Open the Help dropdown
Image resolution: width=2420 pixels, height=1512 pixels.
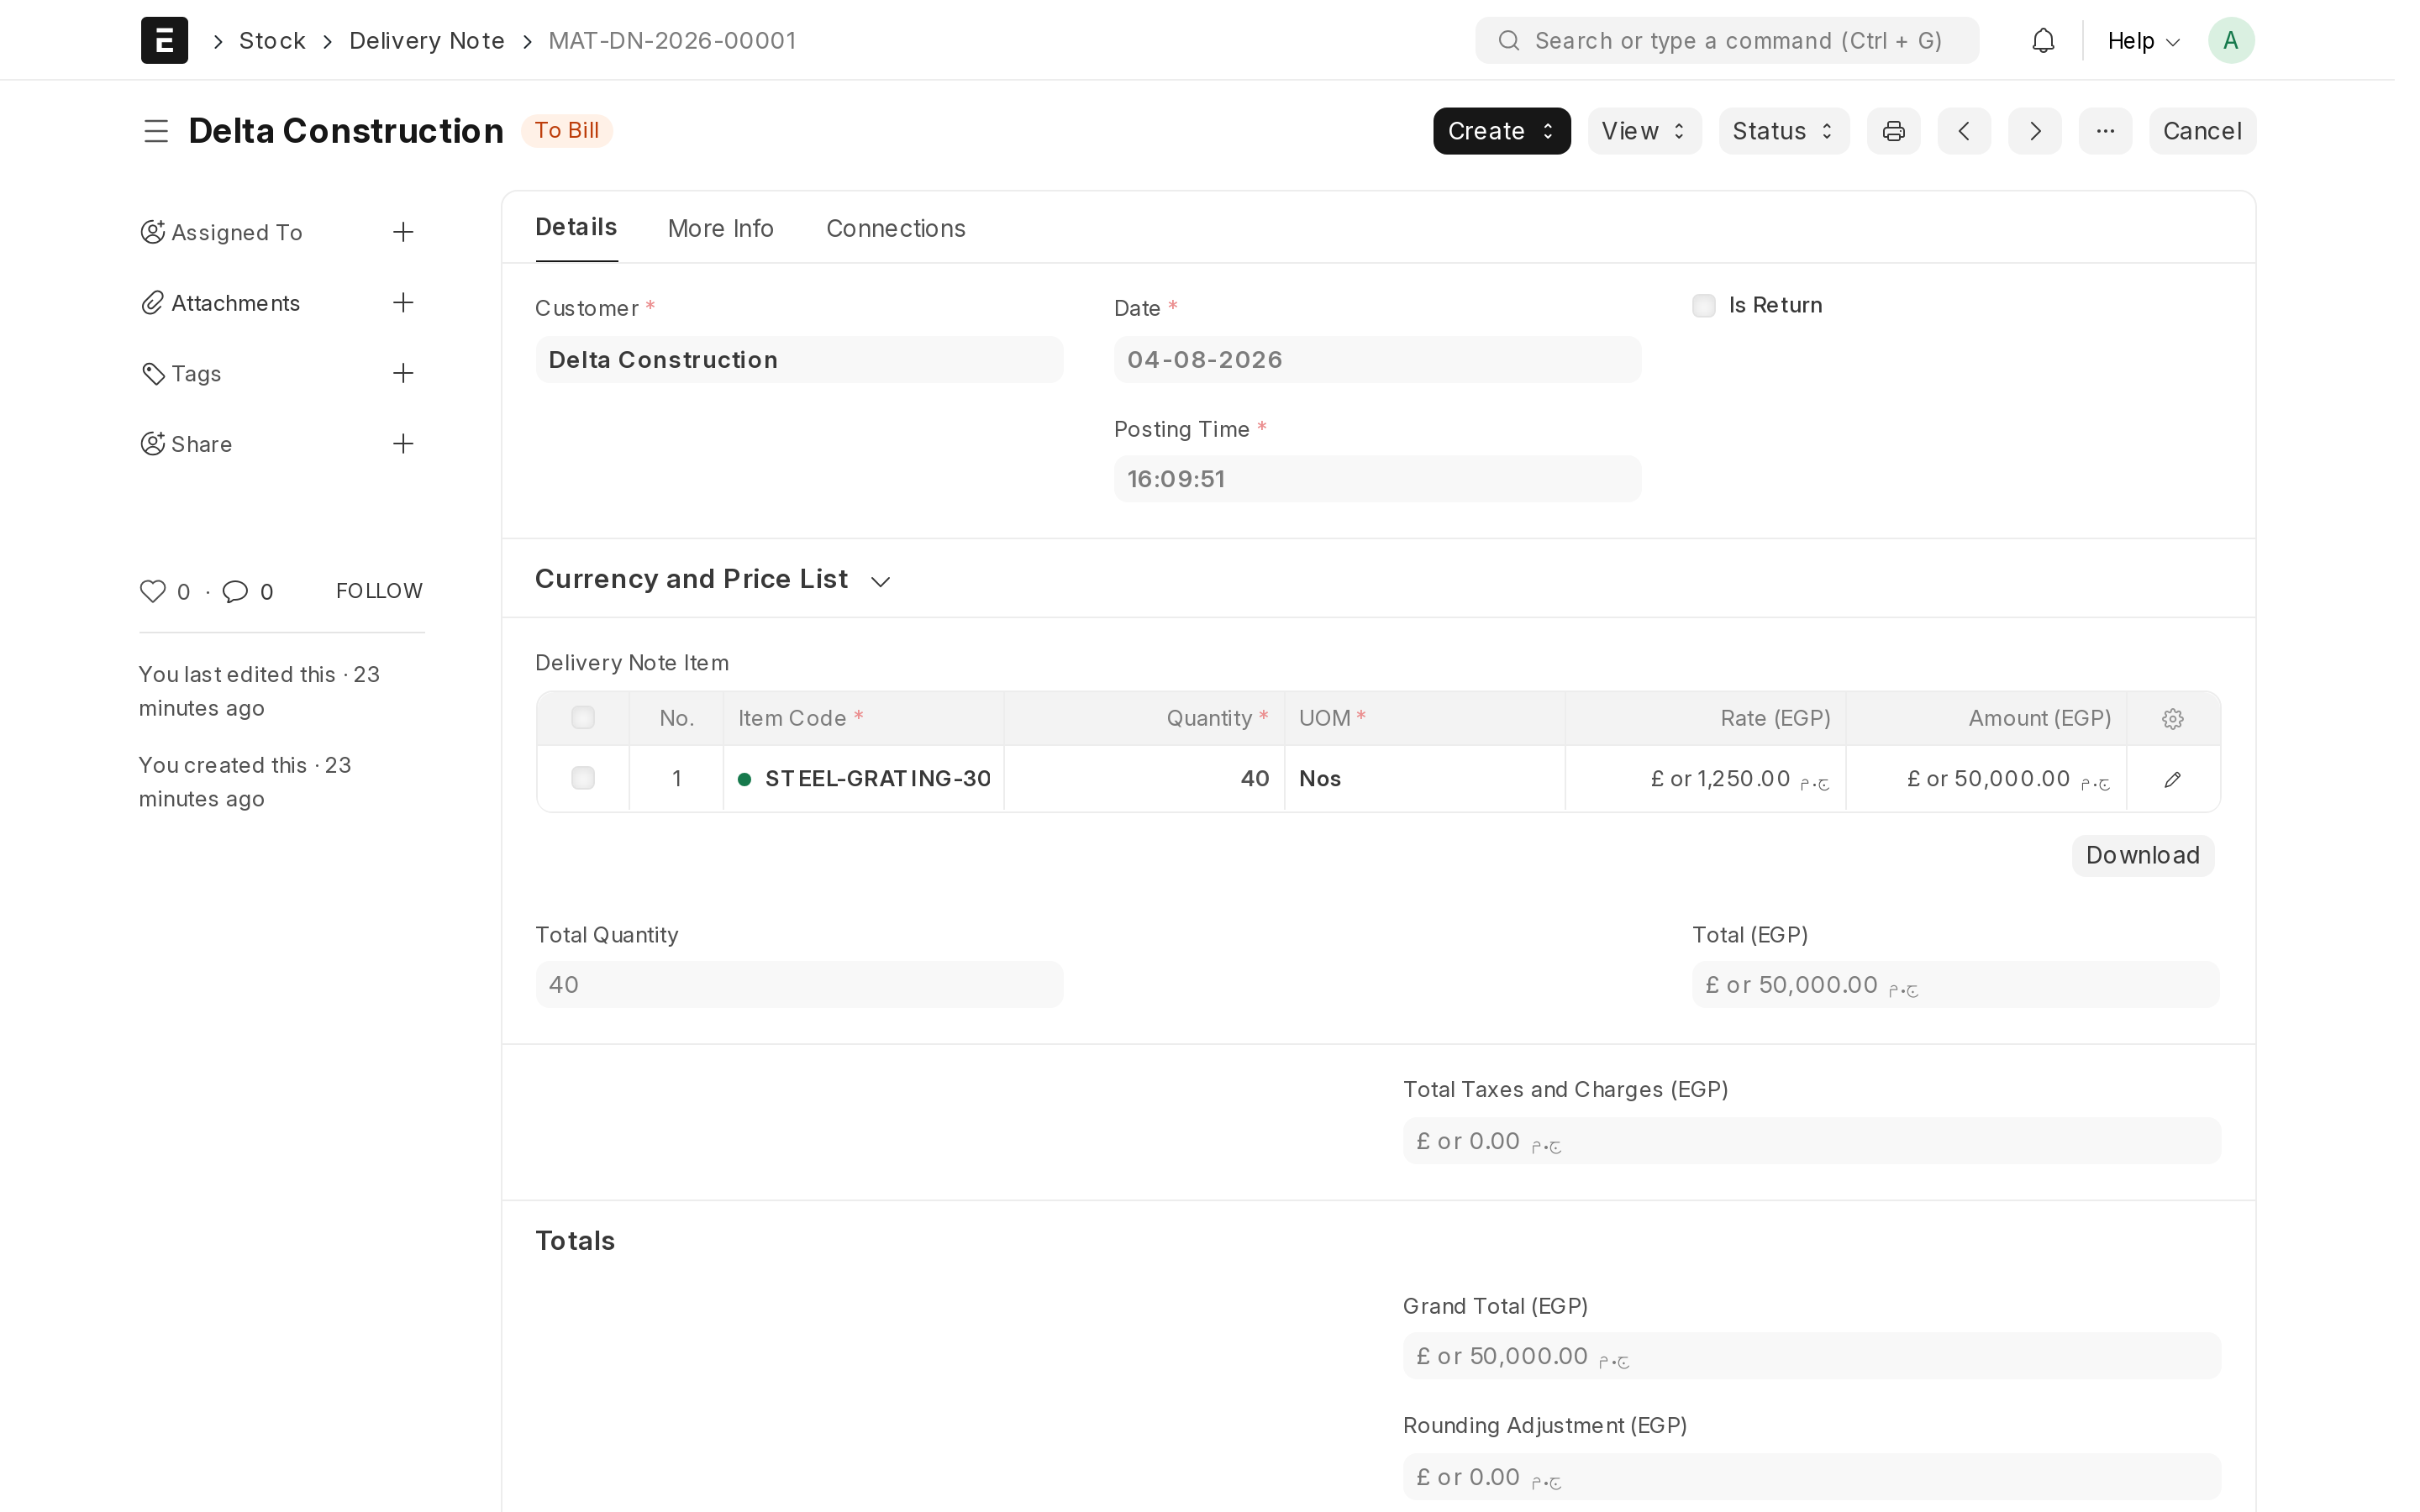2143,41
